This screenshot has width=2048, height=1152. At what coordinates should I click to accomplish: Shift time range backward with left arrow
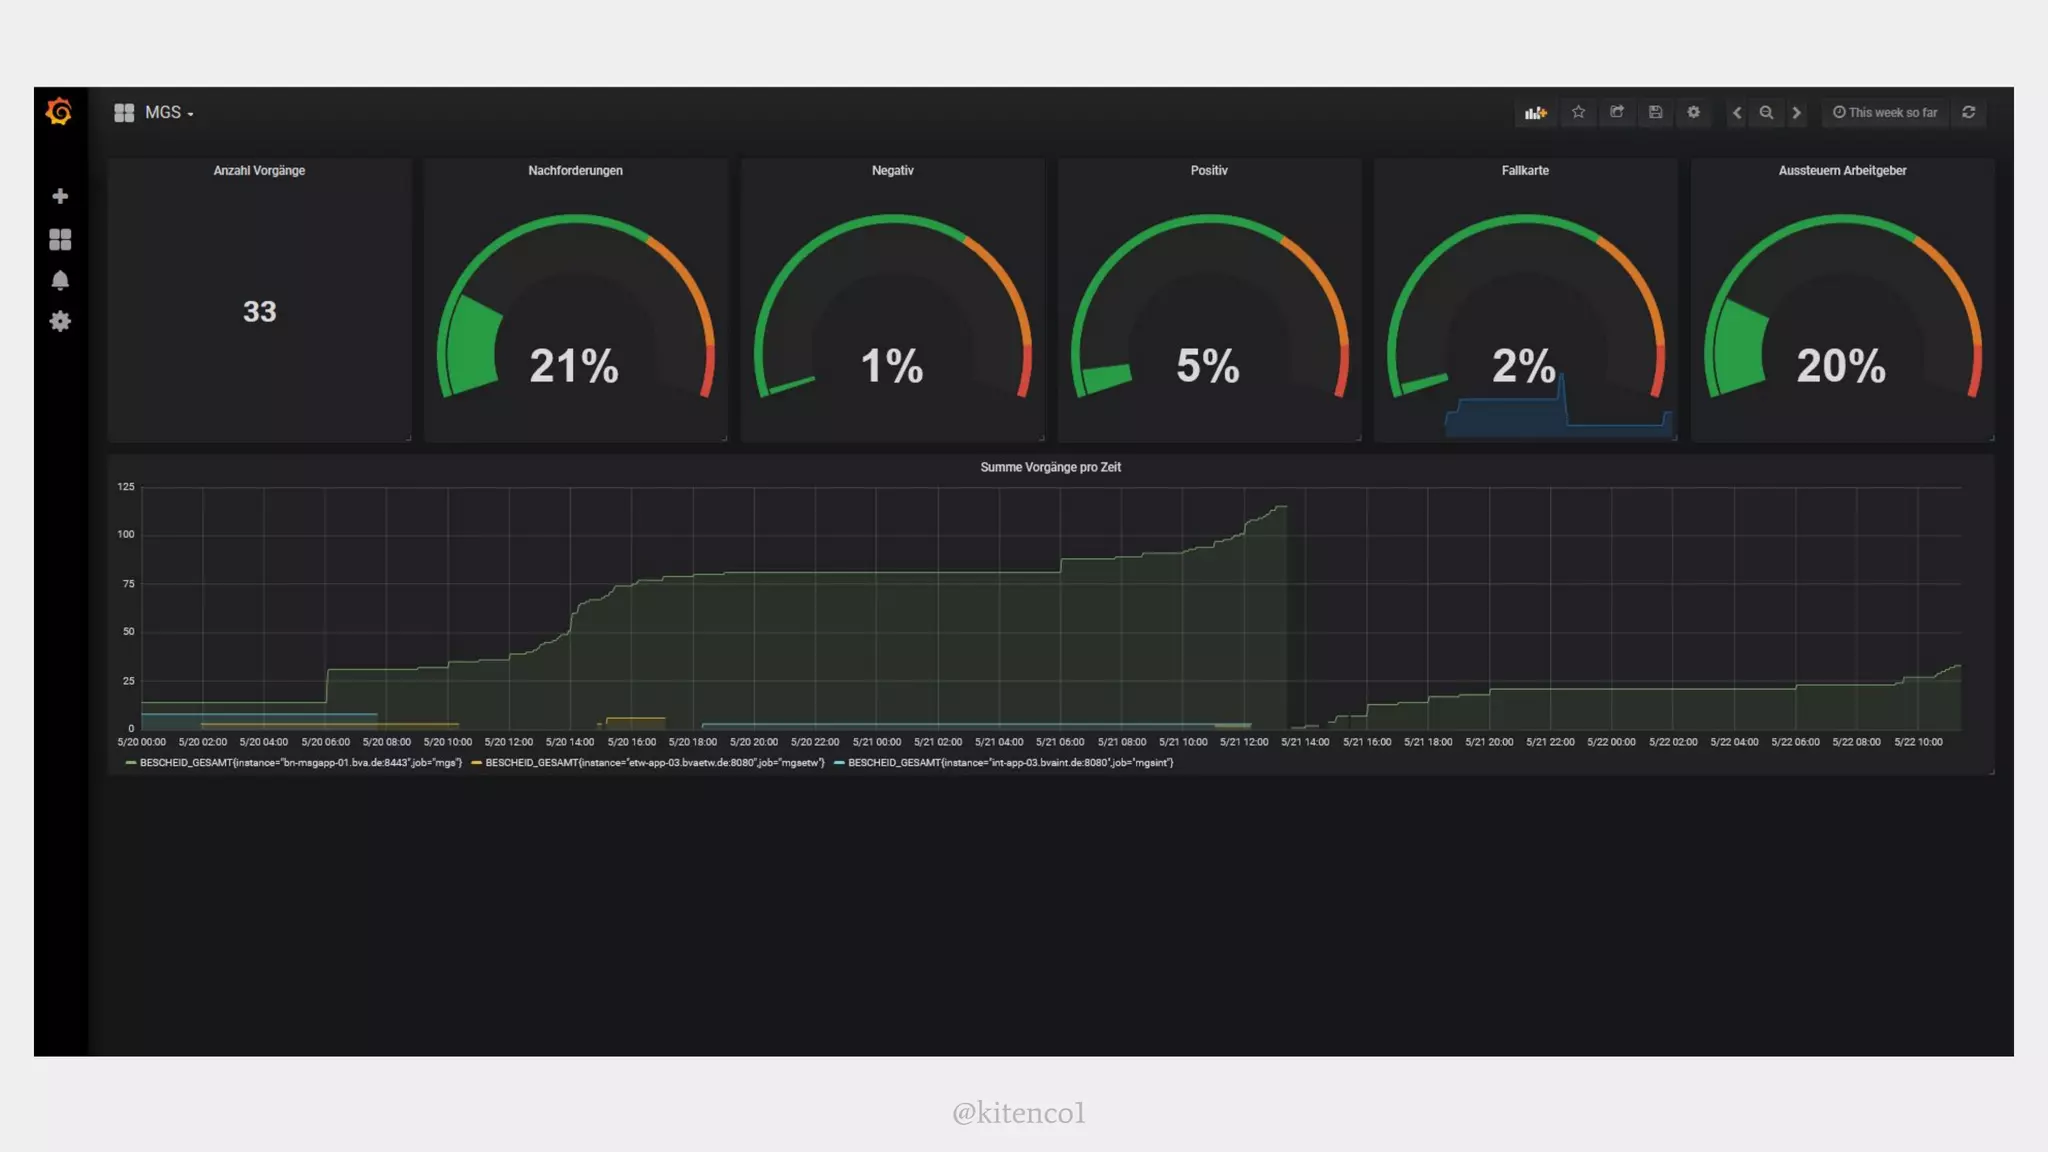click(1737, 113)
